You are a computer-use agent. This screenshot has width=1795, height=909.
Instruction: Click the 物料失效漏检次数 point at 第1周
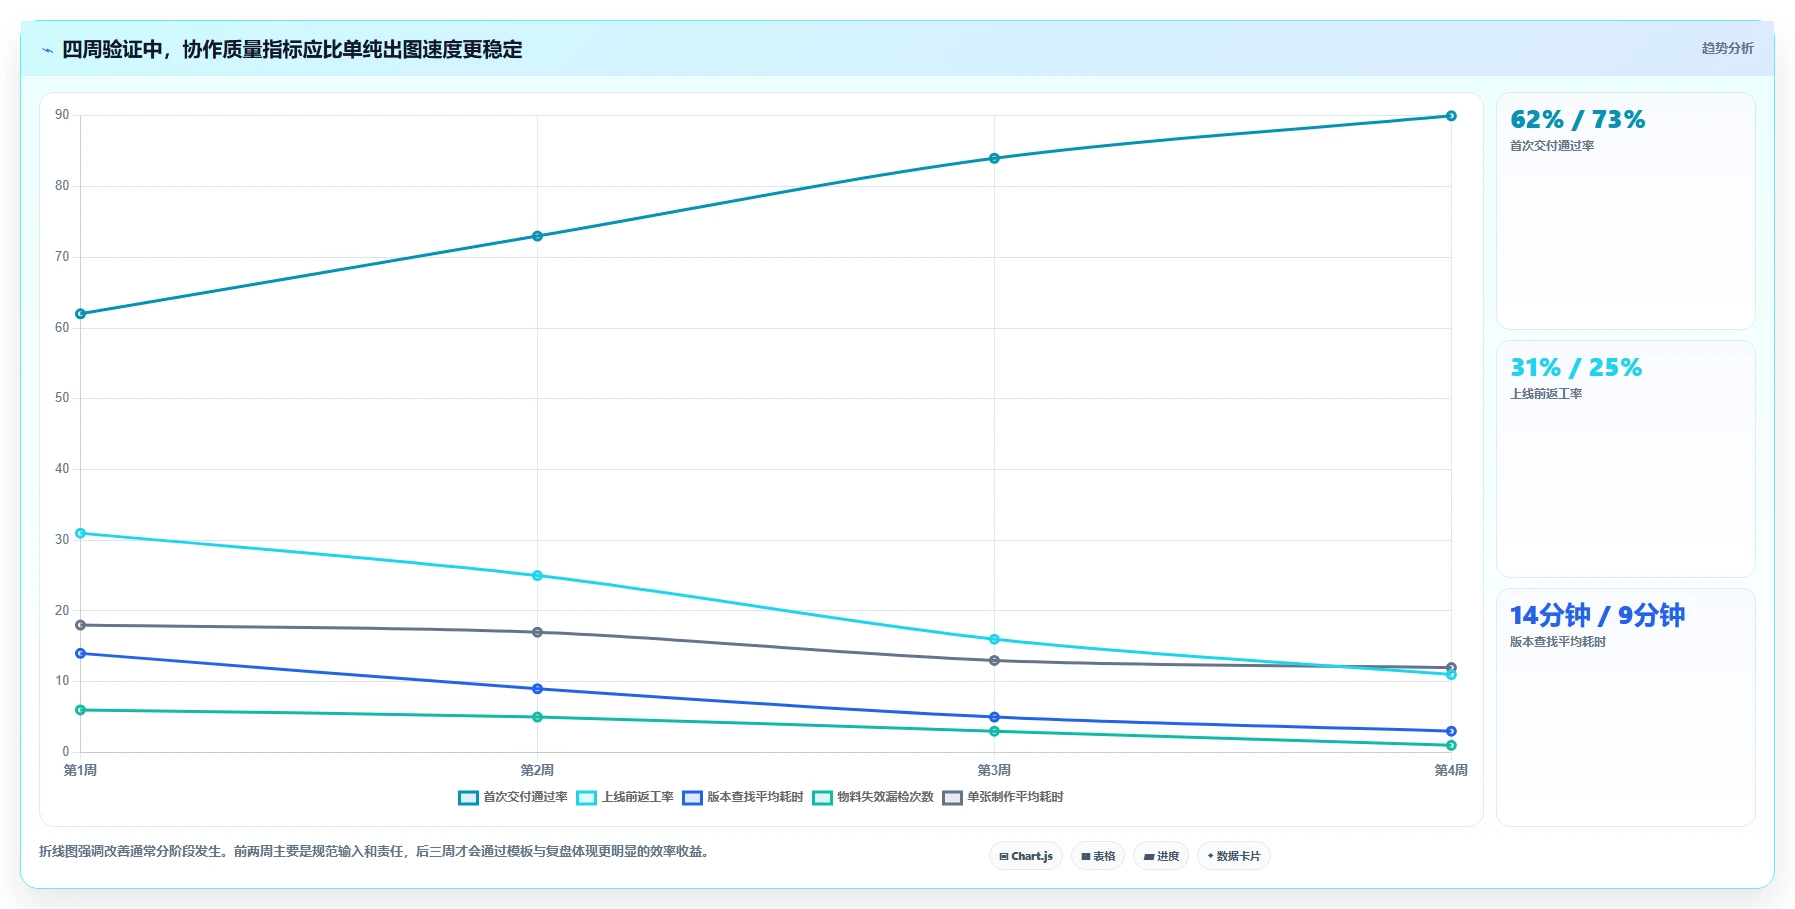[81, 710]
